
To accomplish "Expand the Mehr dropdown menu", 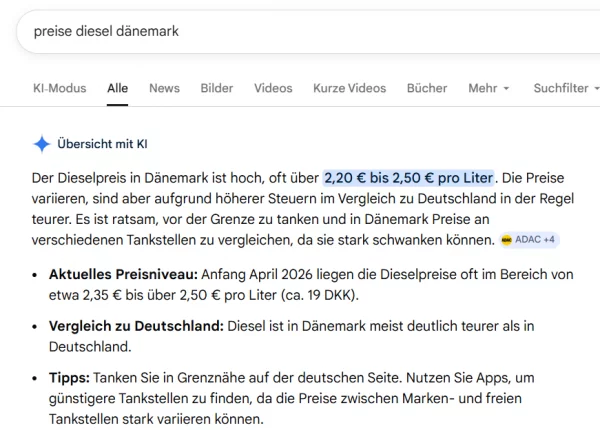I will point(488,88).
